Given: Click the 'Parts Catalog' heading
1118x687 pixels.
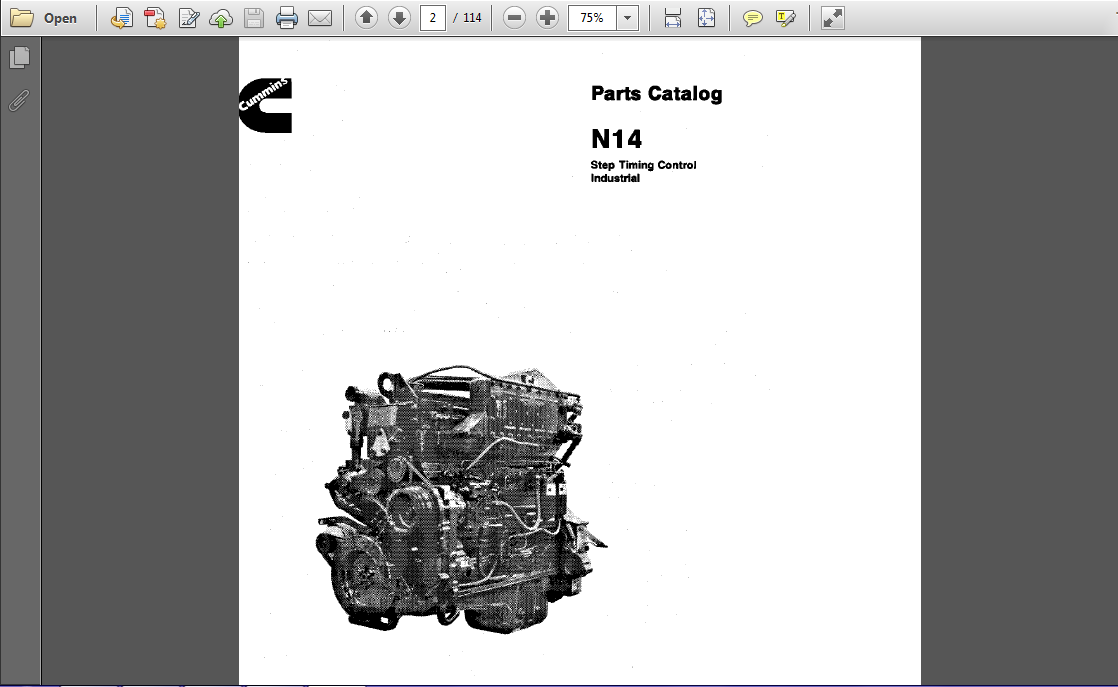Looking at the screenshot, I should click(657, 94).
